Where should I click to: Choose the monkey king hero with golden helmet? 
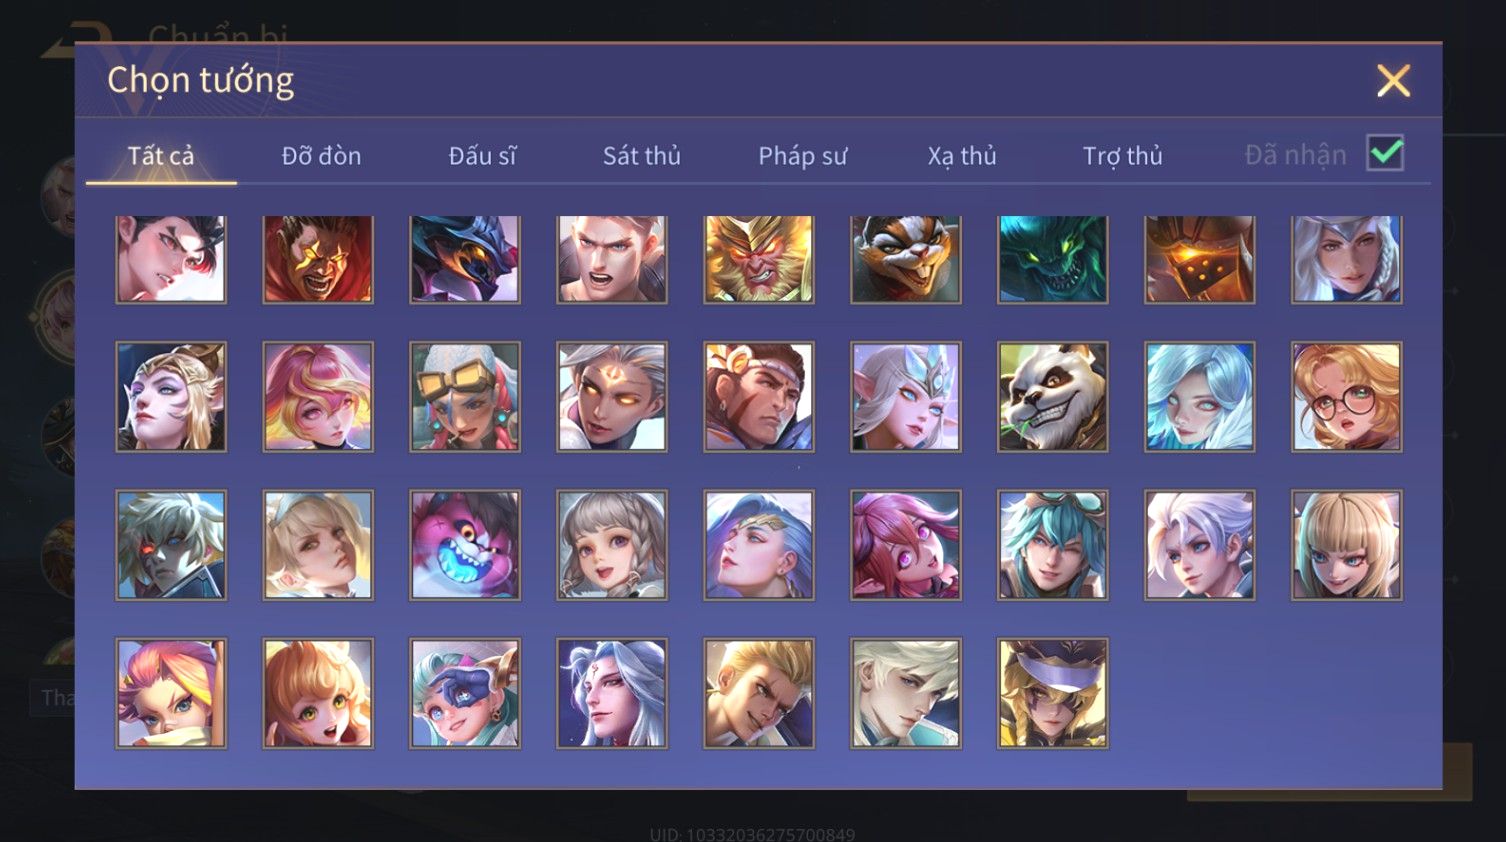758,259
